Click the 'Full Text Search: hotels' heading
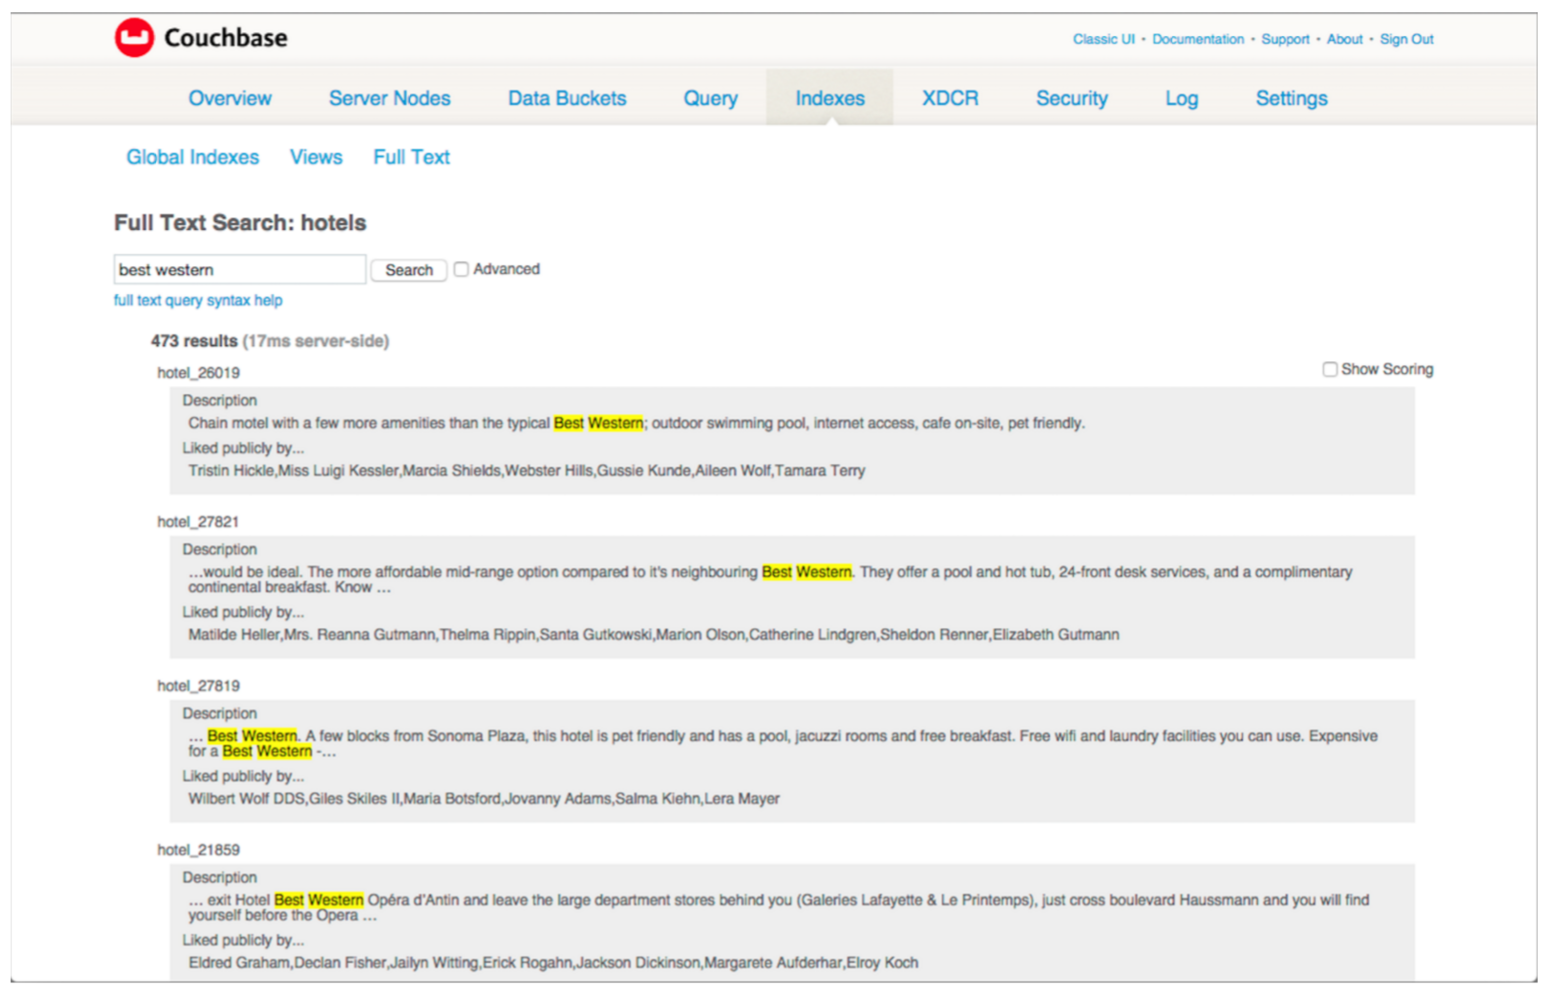The image size is (1556, 996). 240,223
